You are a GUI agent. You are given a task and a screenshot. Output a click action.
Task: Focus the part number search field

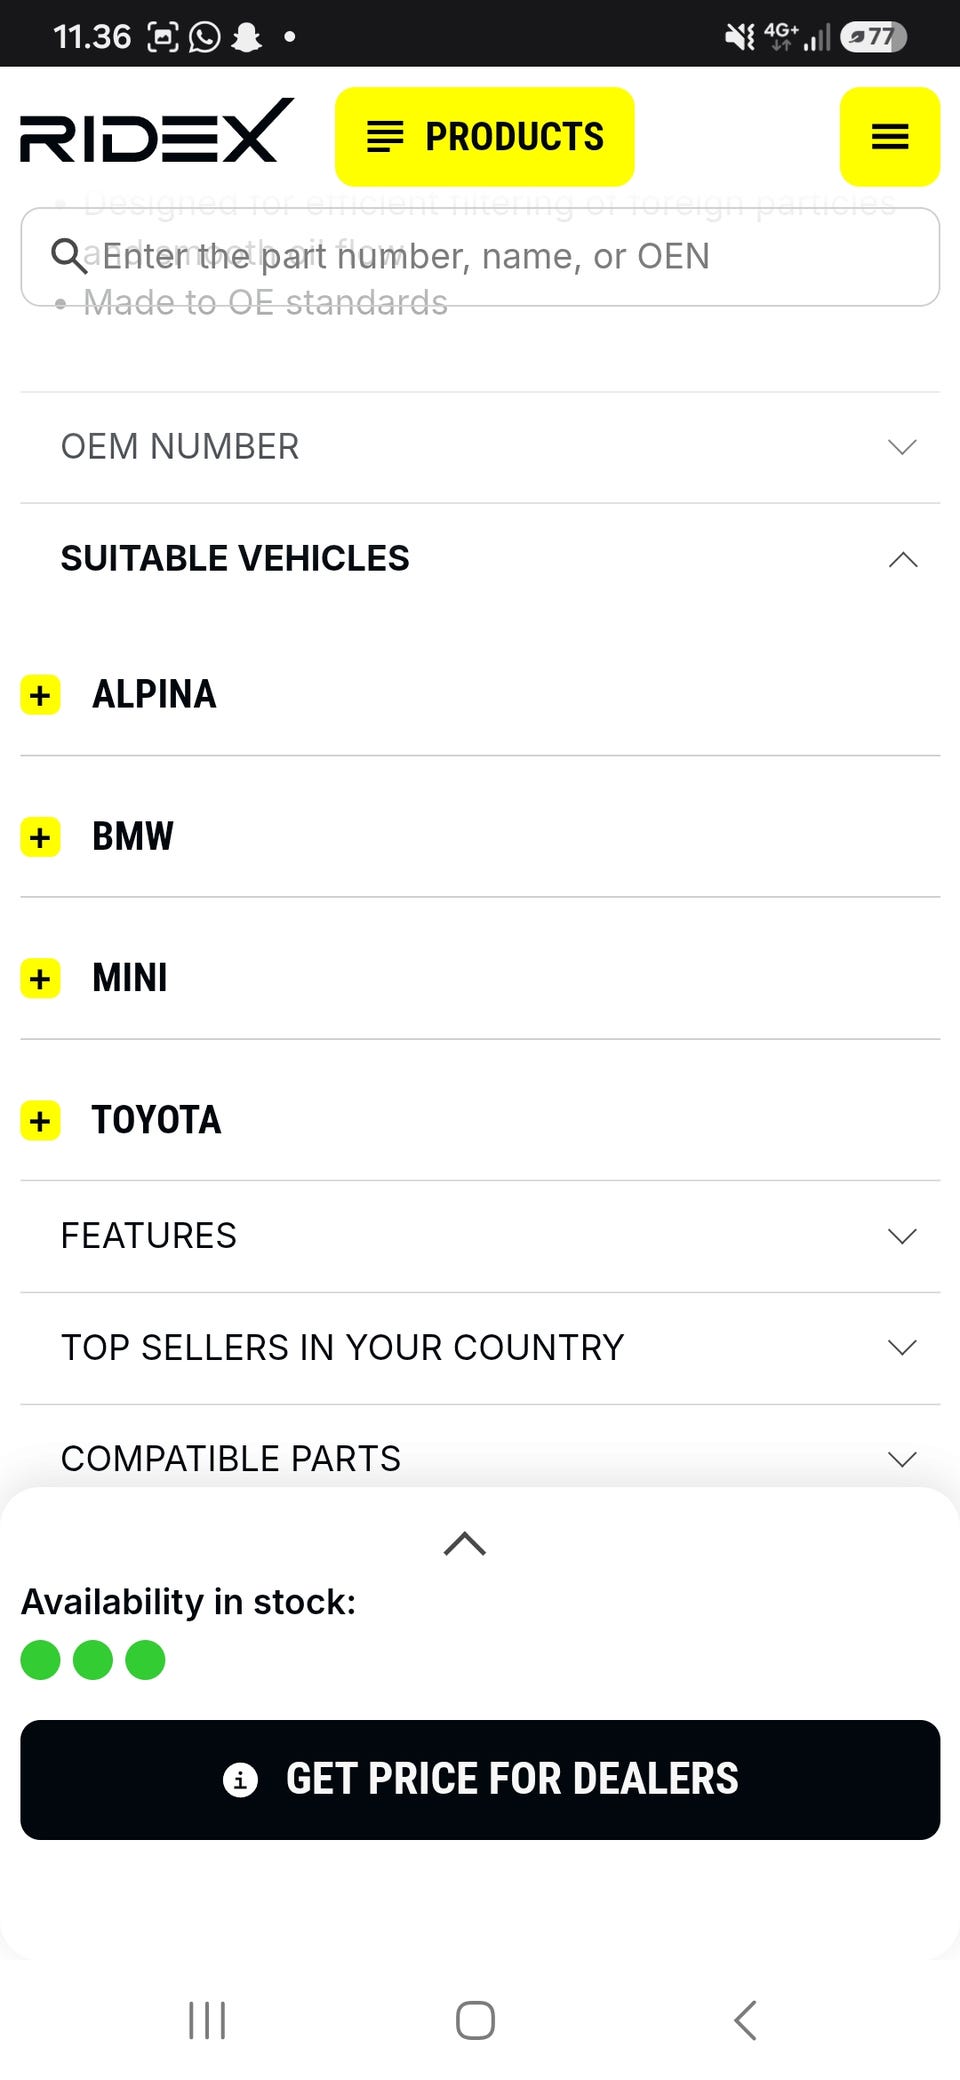coord(480,257)
